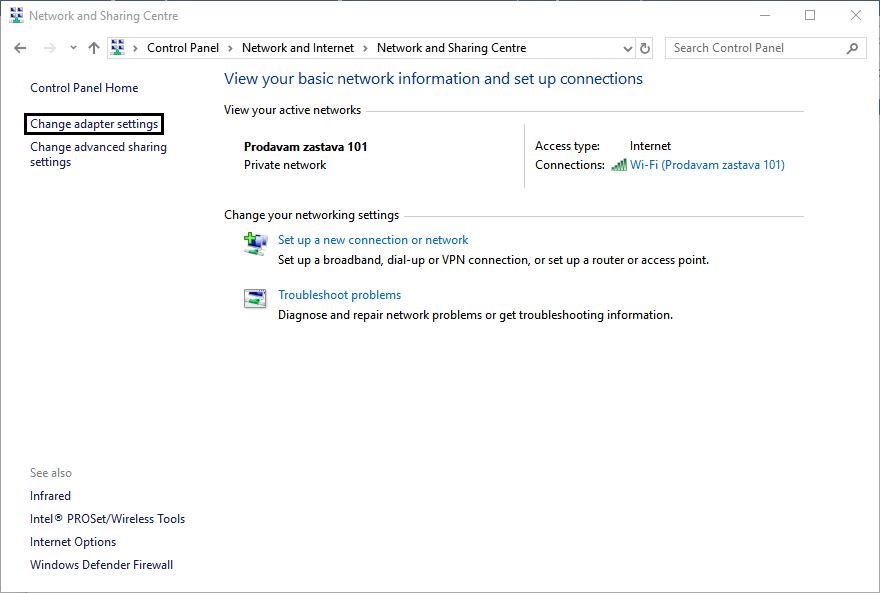Click the Wi-Fi signal strength icon

click(618, 165)
